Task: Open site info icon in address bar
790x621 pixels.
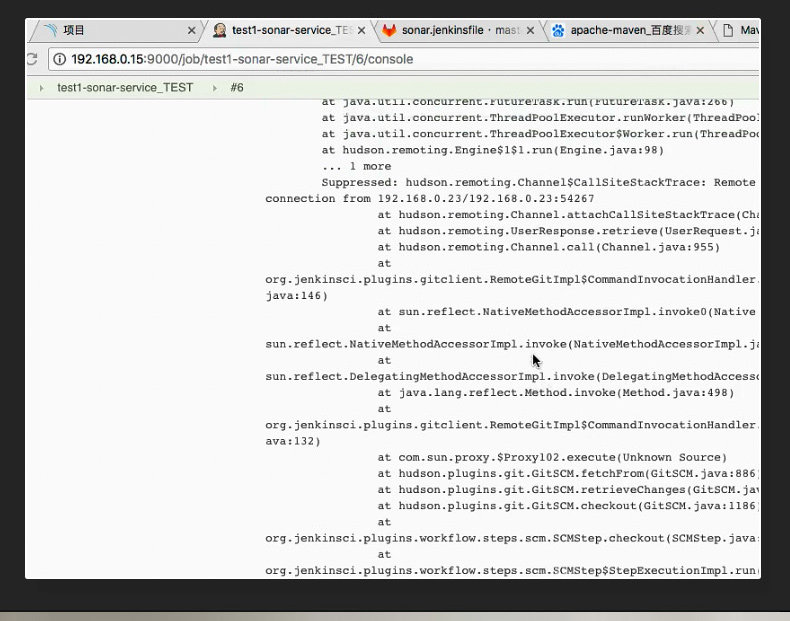Action: click(x=59, y=59)
